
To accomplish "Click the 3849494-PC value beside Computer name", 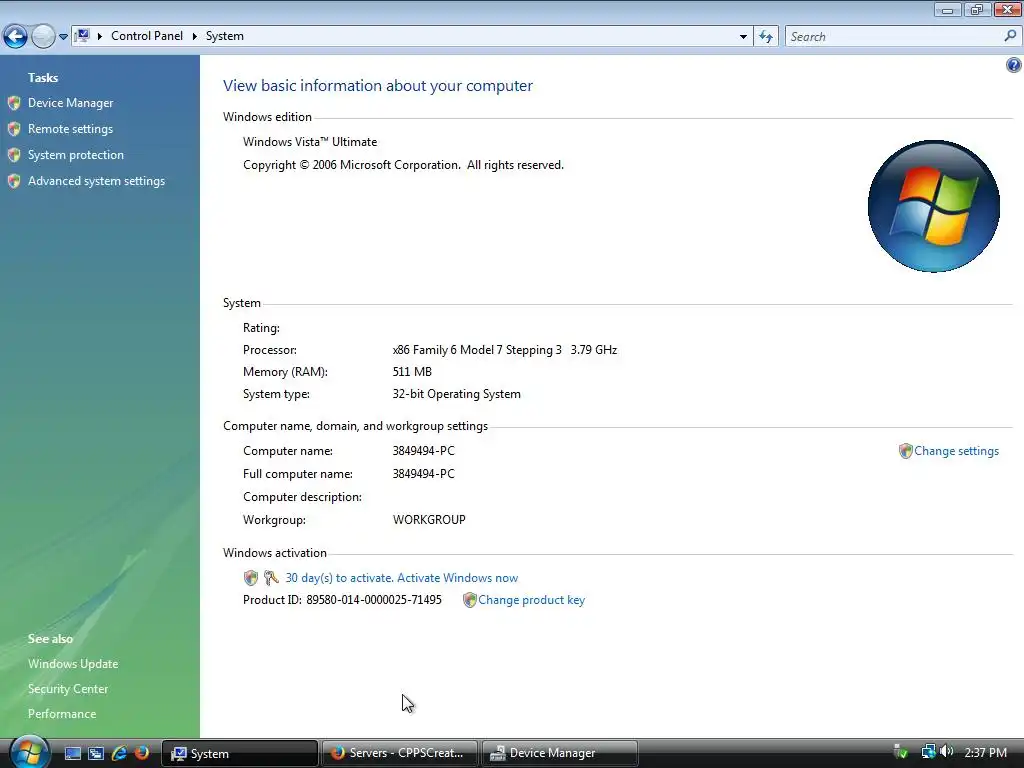I will tap(423, 451).
